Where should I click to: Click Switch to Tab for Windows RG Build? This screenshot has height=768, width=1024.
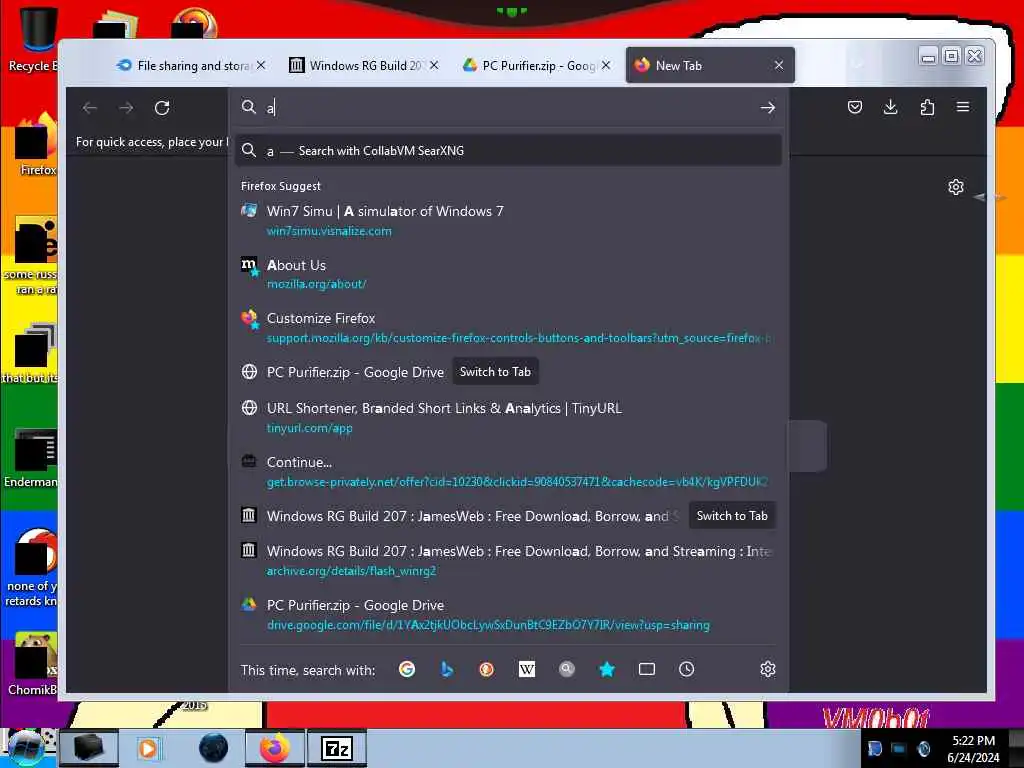pos(732,516)
